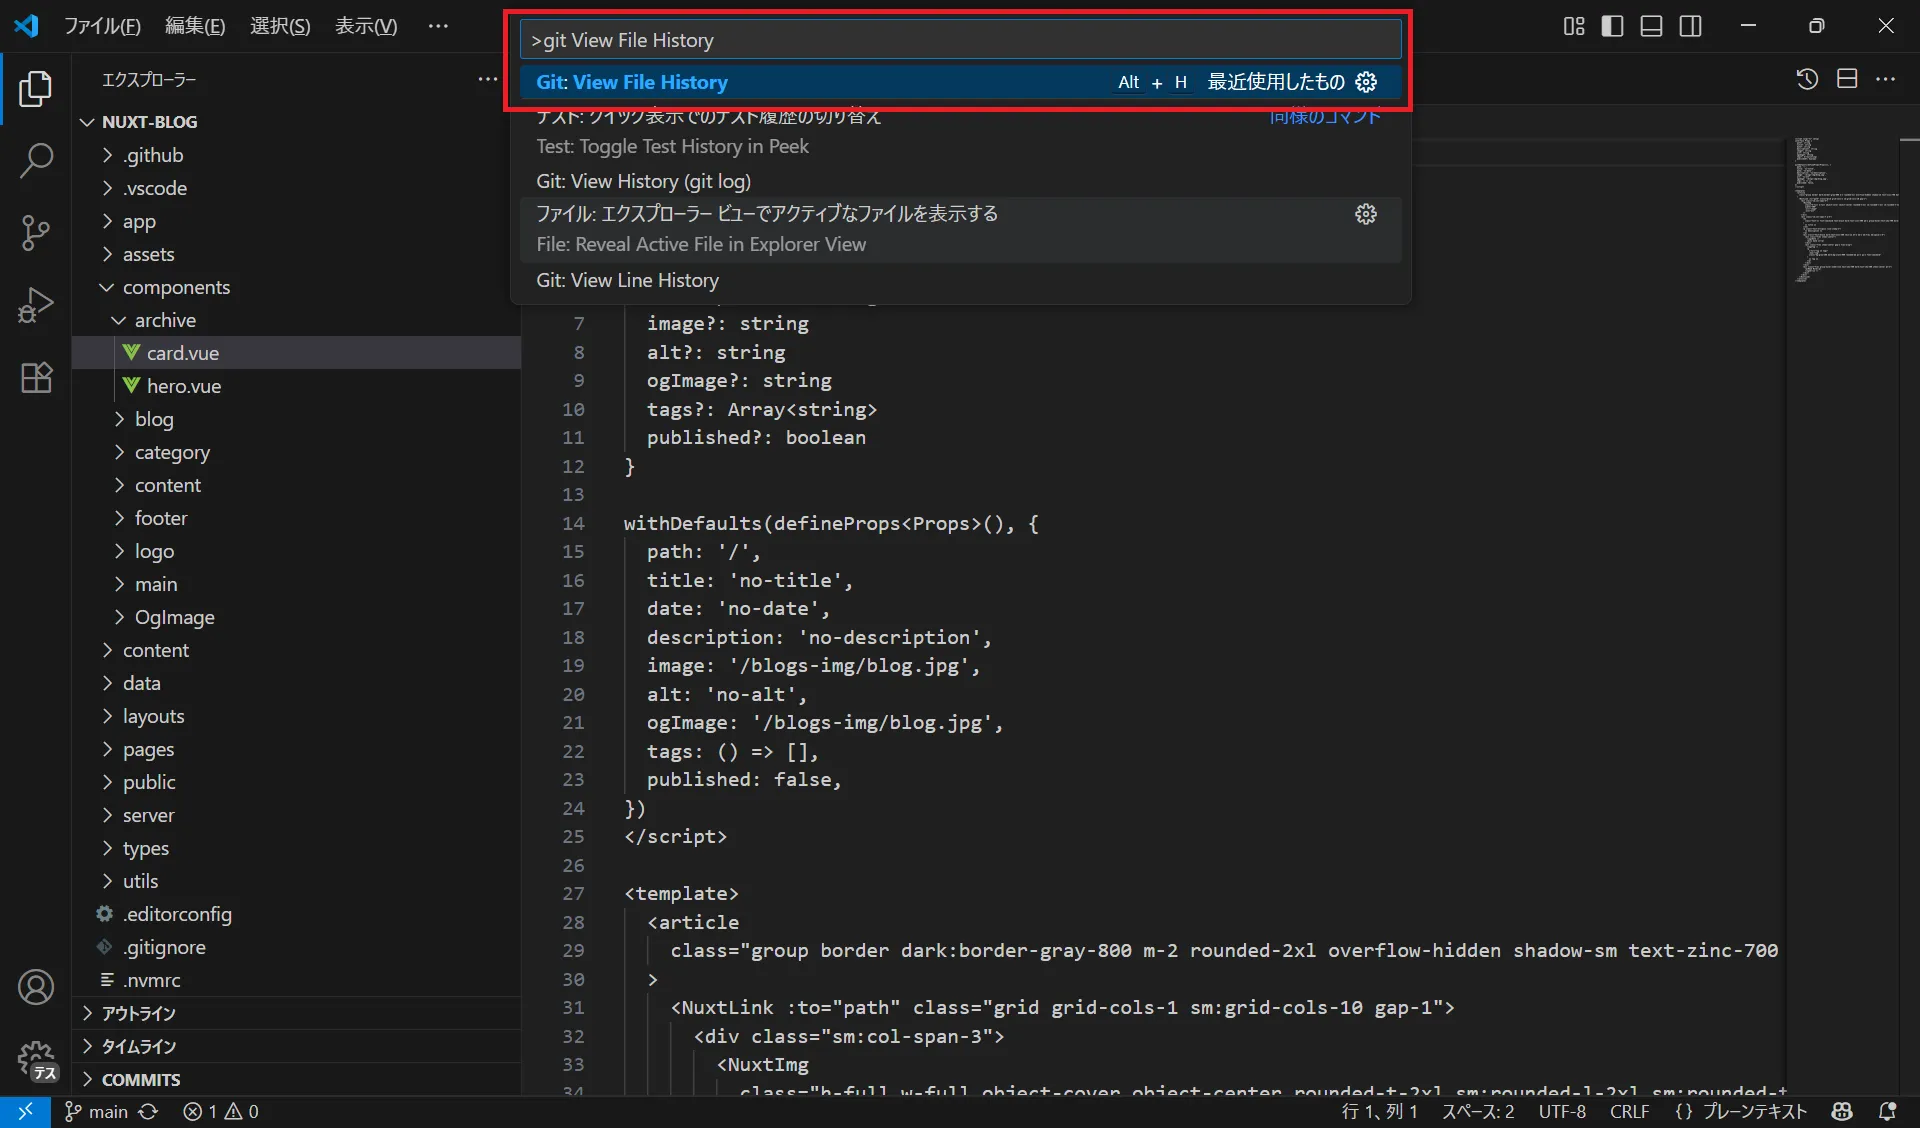This screenshot has width=1920, height=1128.
Task: Toggle the secondary side bar
Action: [1691, 26]
